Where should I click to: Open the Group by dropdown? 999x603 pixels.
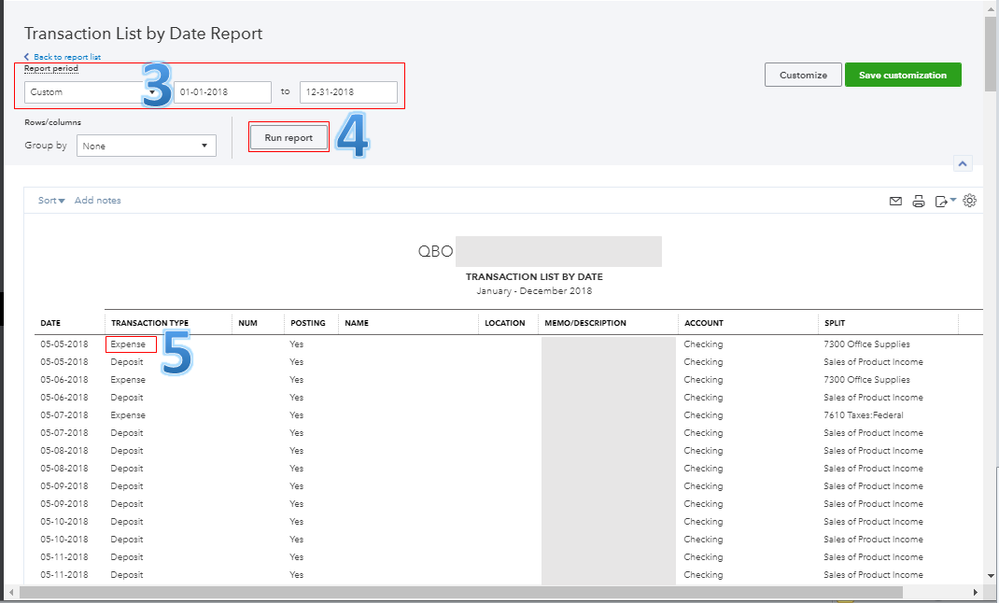[145, 146]
